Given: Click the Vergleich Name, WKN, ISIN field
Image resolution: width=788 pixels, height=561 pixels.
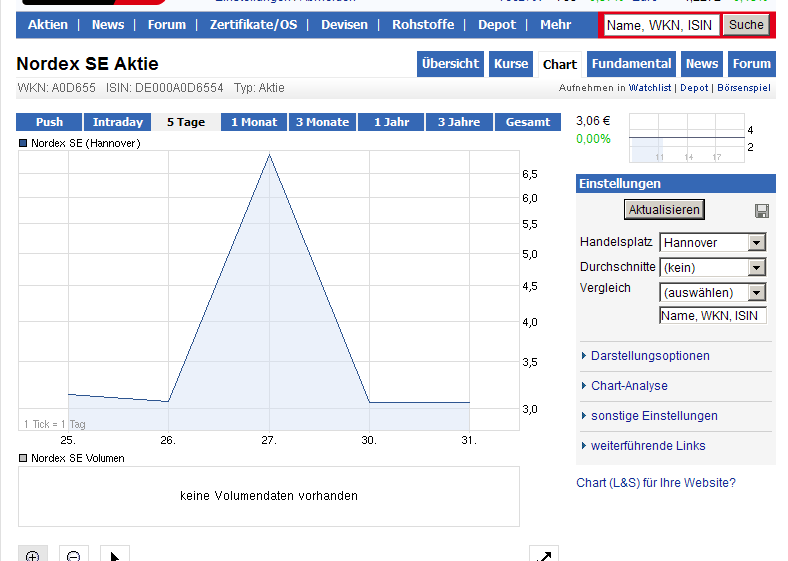Looking at the screenshot, I should tap(713, 316).
